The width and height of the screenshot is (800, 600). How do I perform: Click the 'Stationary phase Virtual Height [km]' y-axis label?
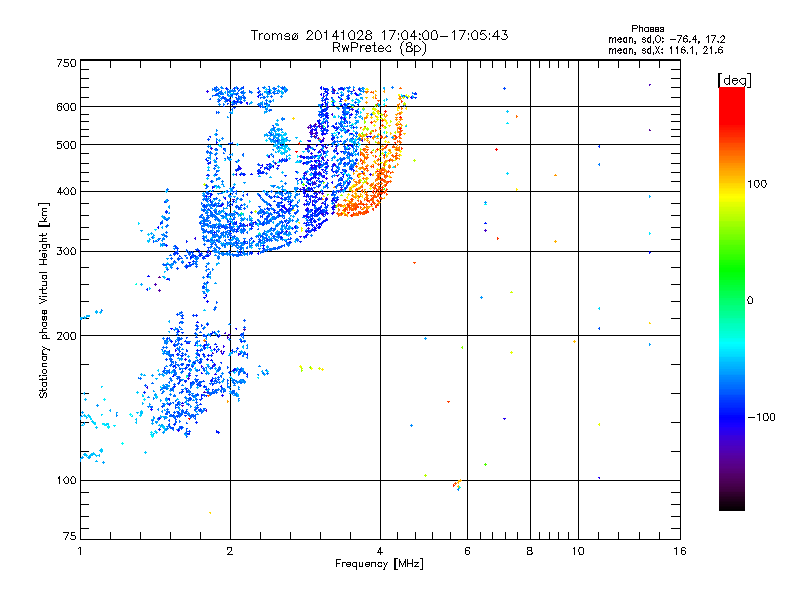(43, 300)
